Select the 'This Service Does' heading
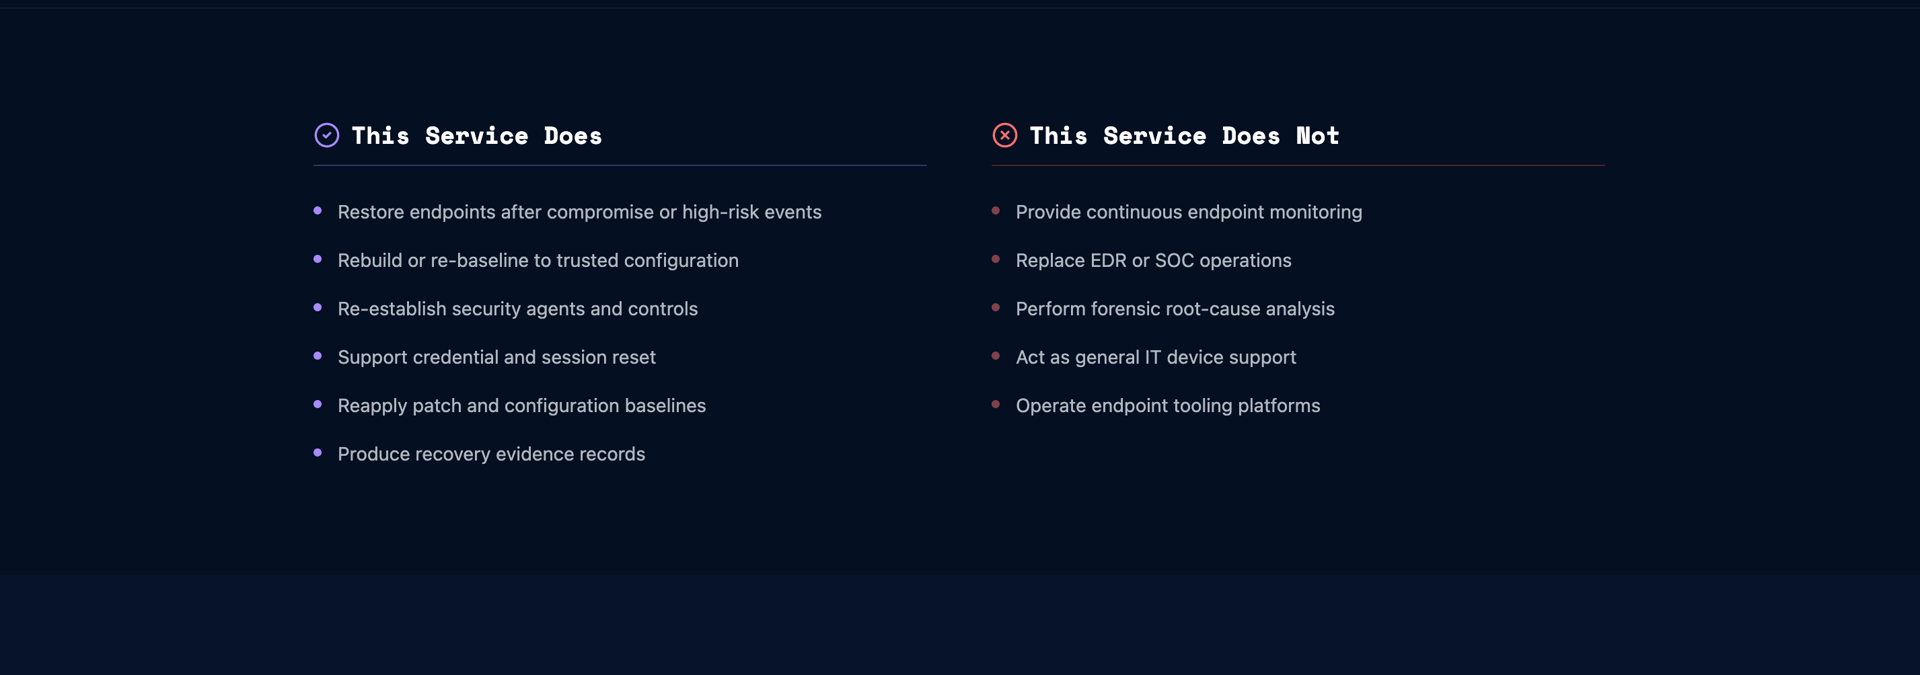The height and width of the screenshot is (675, 1920). tap(476, 136)
